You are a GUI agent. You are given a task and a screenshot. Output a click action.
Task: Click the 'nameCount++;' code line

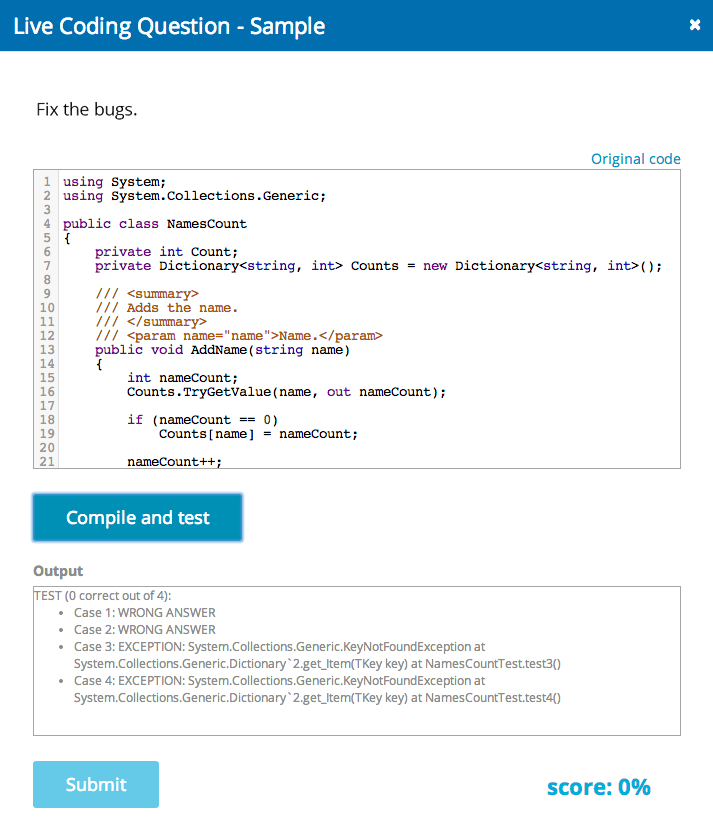pyautogui.click(x=174, y=462)
